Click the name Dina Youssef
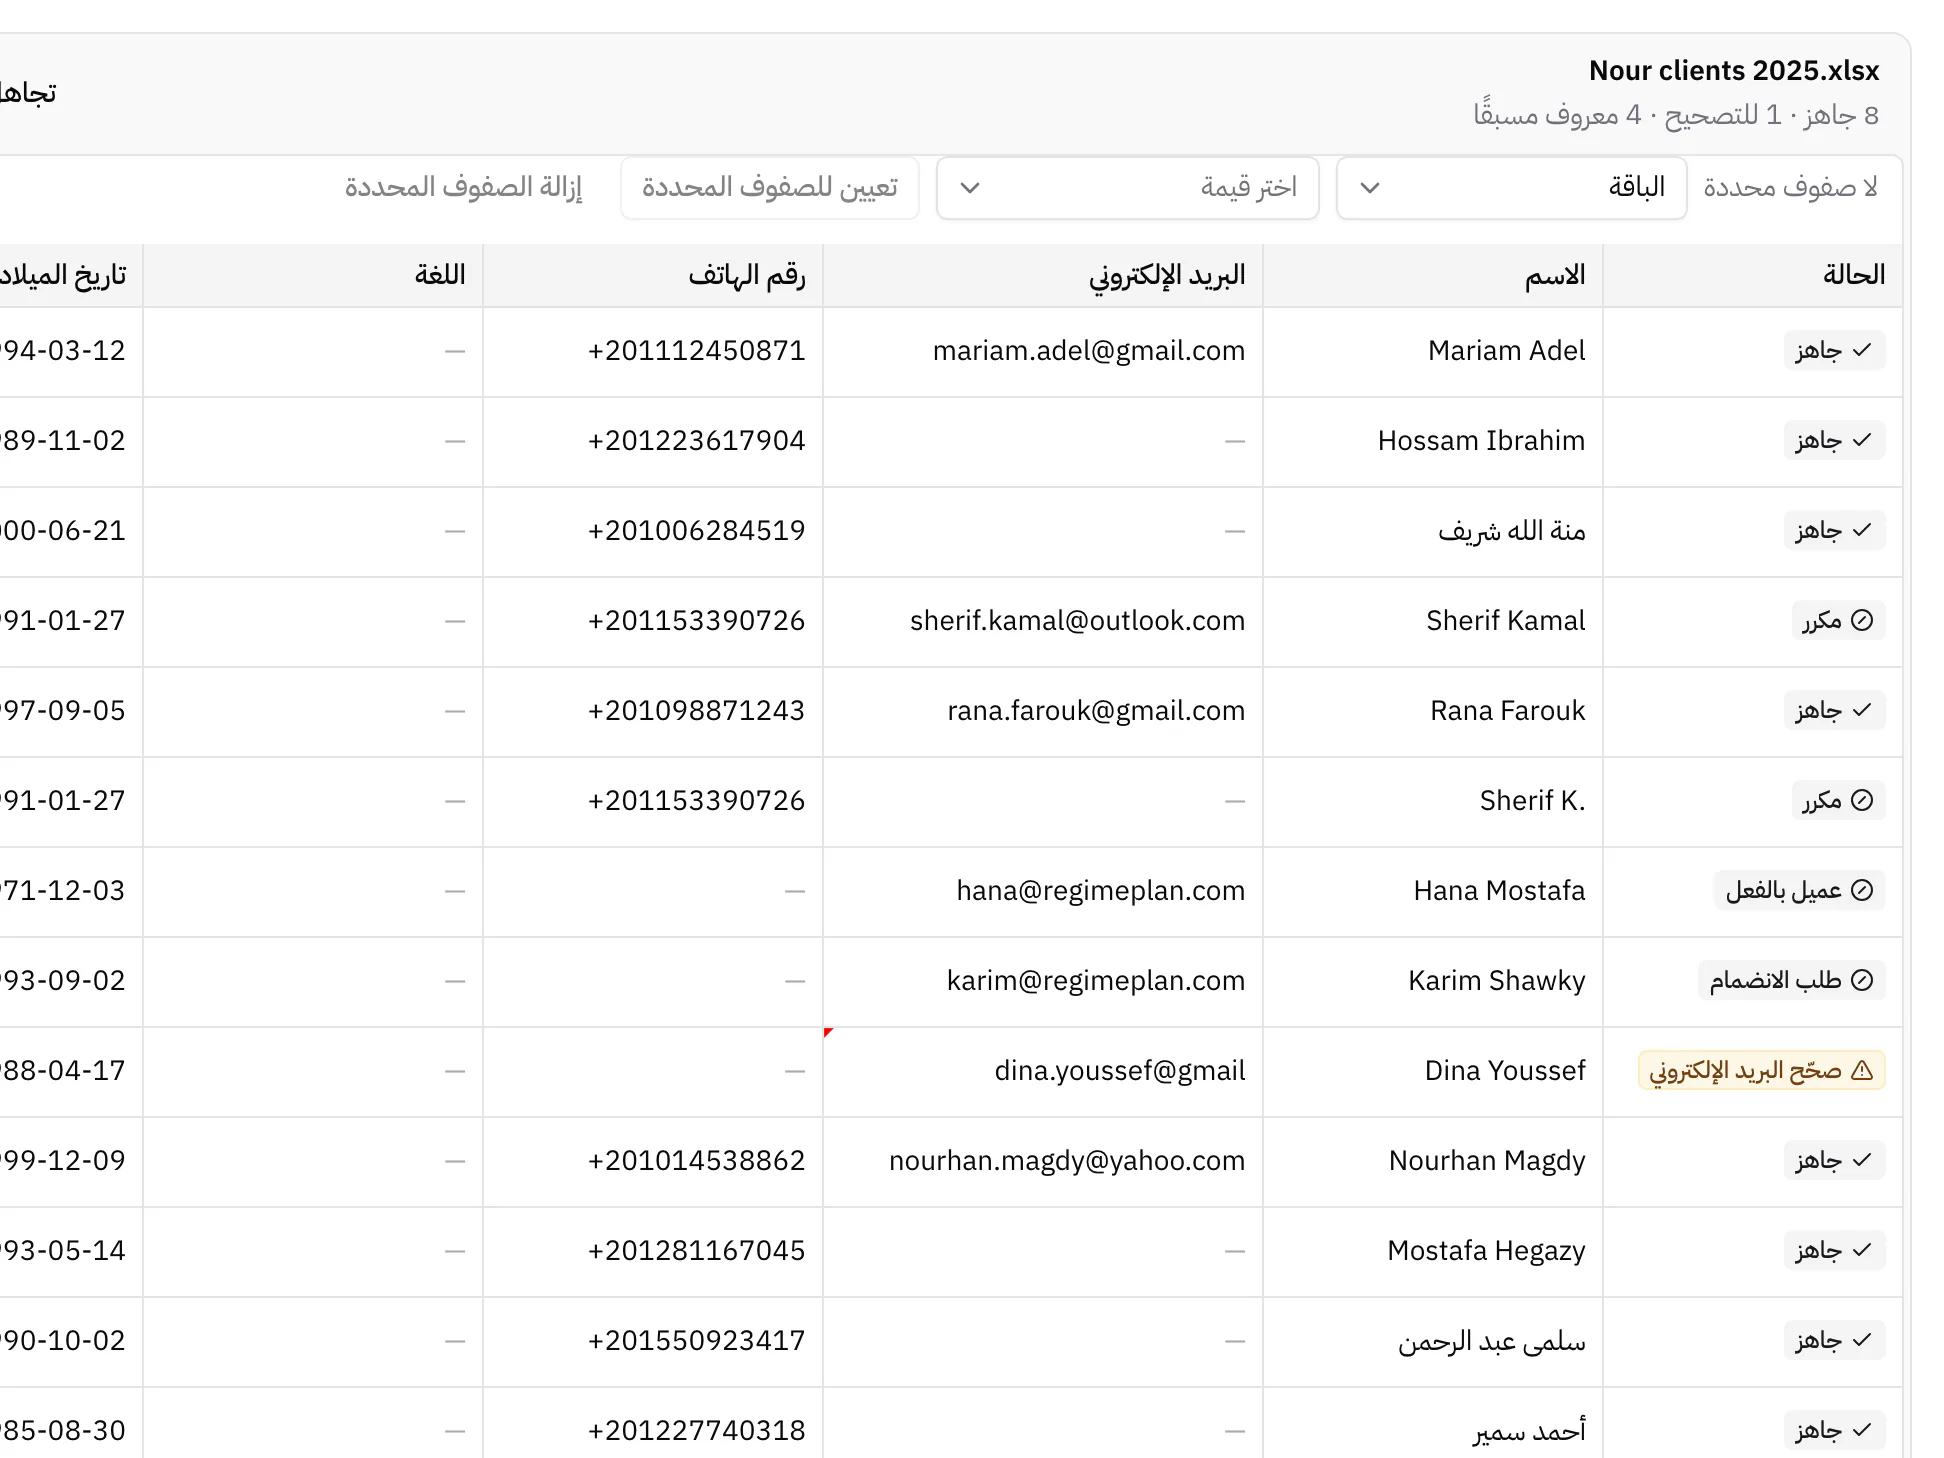 pos(1505,1071)
